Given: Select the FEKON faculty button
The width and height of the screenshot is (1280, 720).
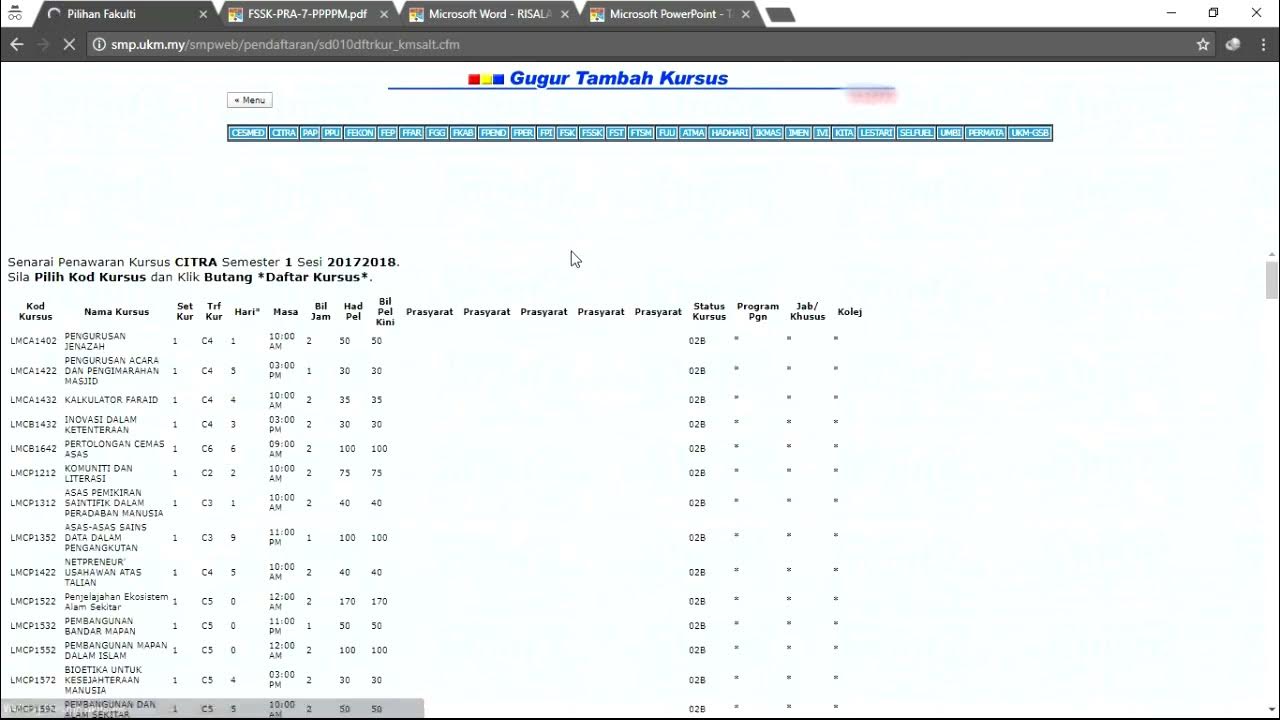Looking at the screenshot, I should [360, 133].
